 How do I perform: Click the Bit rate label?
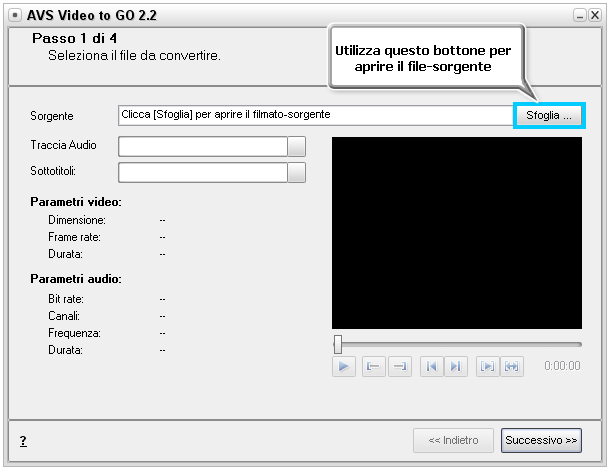pyautogui.click(x=66, y=299)
